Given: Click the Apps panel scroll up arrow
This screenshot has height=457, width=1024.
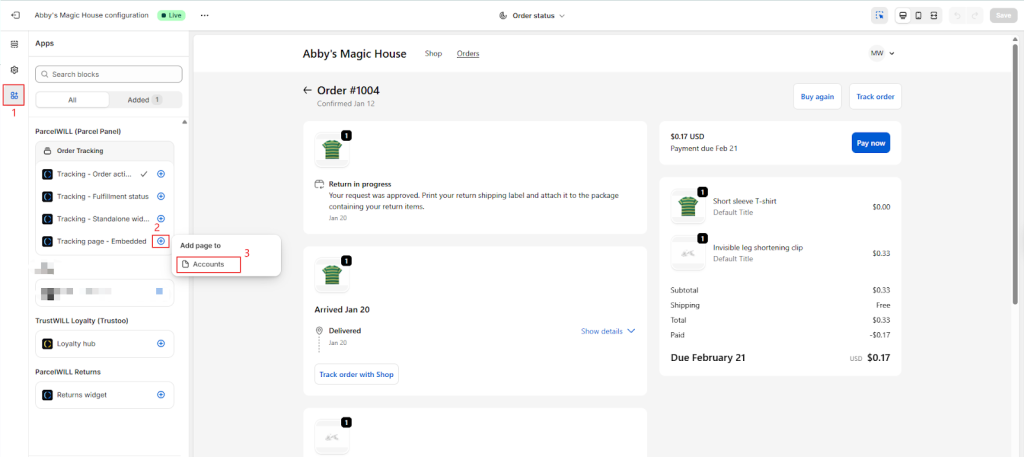Looking at the screenshot, I should coord(184,122).
